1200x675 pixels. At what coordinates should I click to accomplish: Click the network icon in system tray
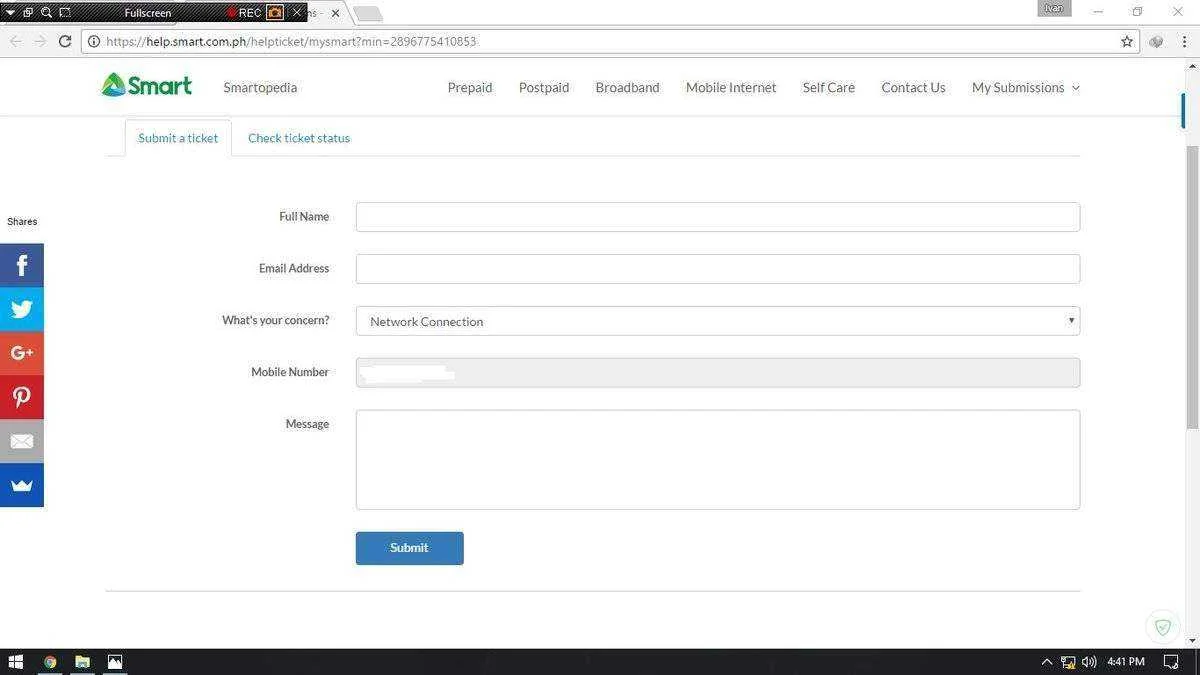[x=1068, y=661]
